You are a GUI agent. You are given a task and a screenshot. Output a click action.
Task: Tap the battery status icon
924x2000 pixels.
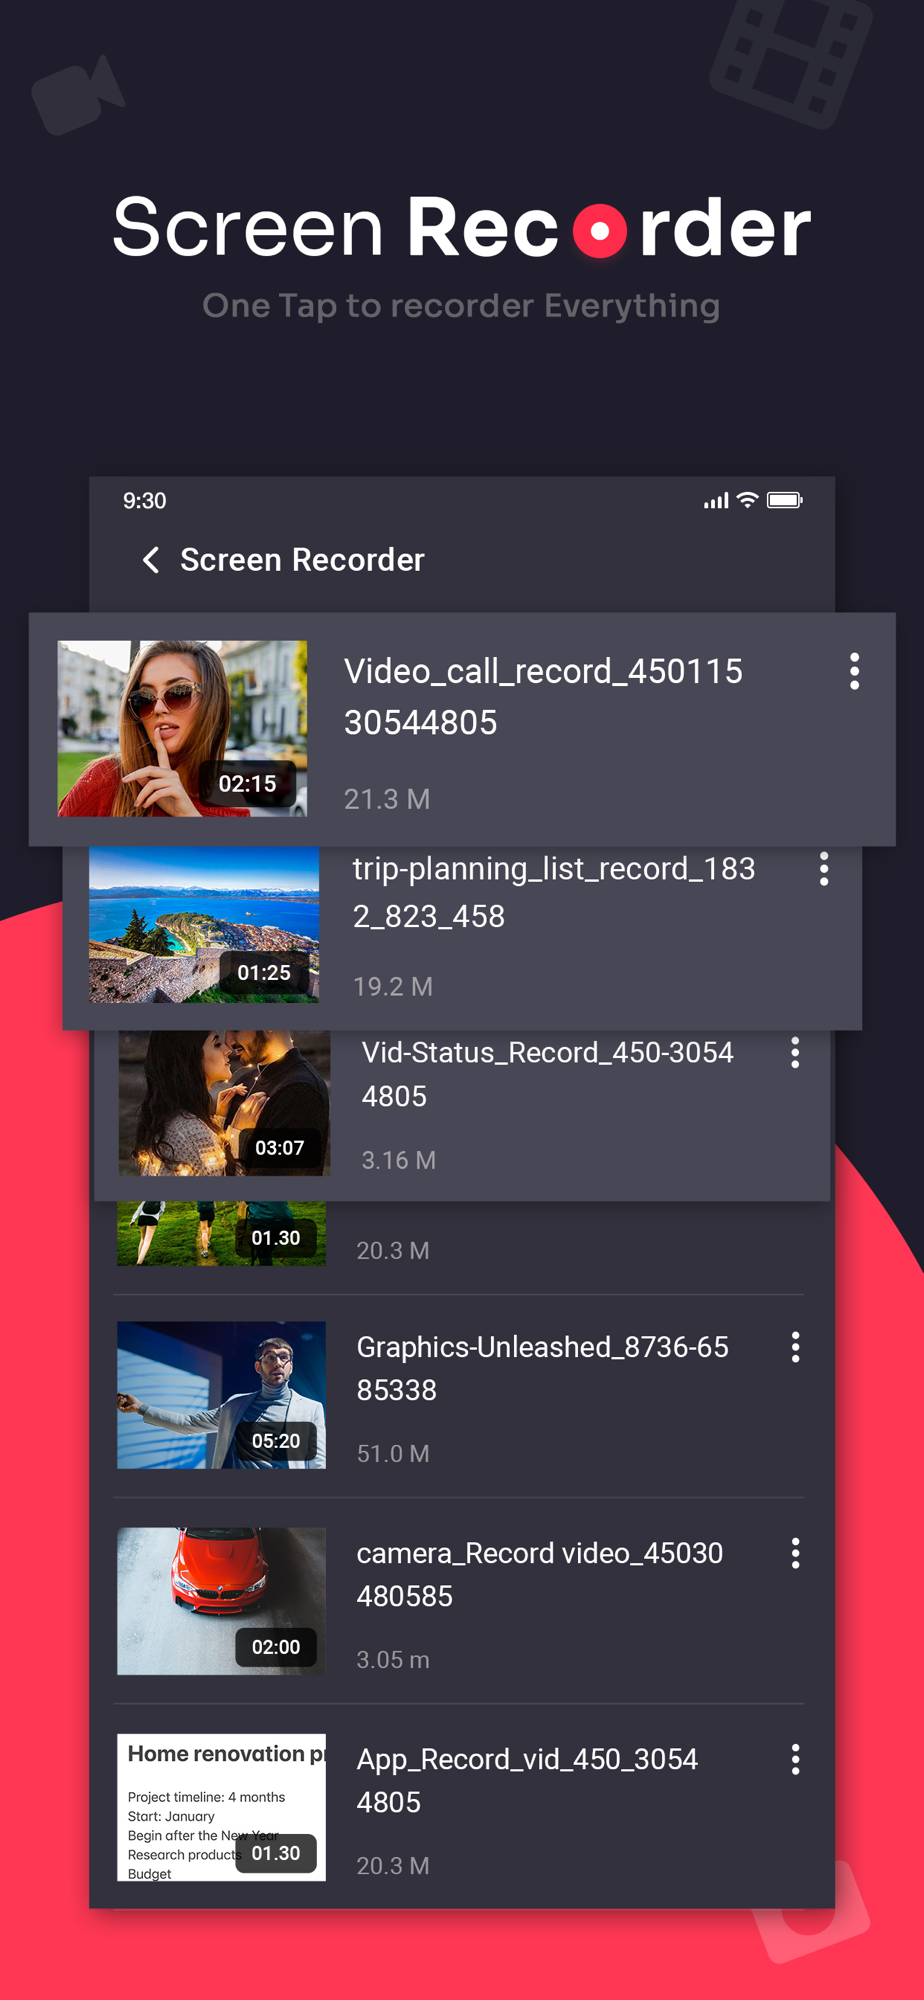[x=785, y=500]
